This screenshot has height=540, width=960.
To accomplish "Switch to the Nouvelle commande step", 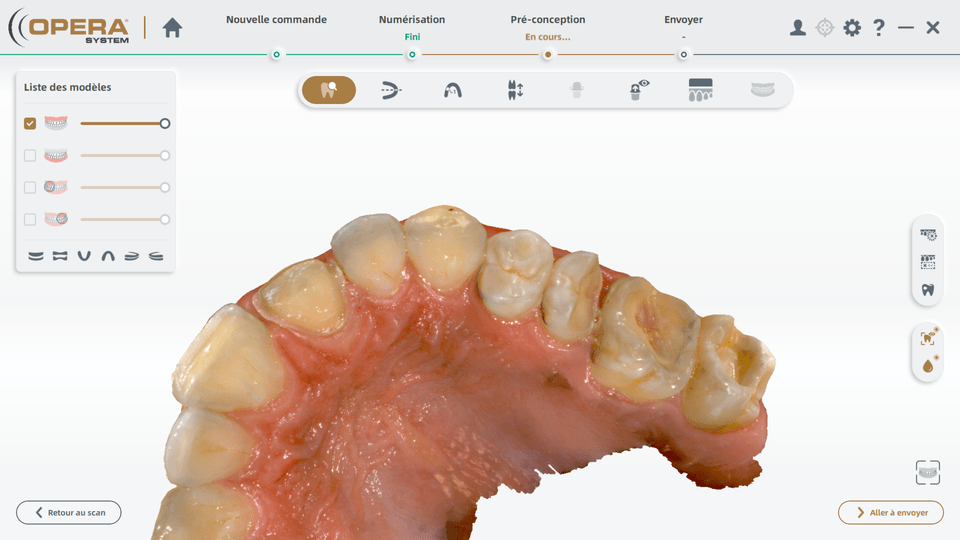I will click(276, 20).
